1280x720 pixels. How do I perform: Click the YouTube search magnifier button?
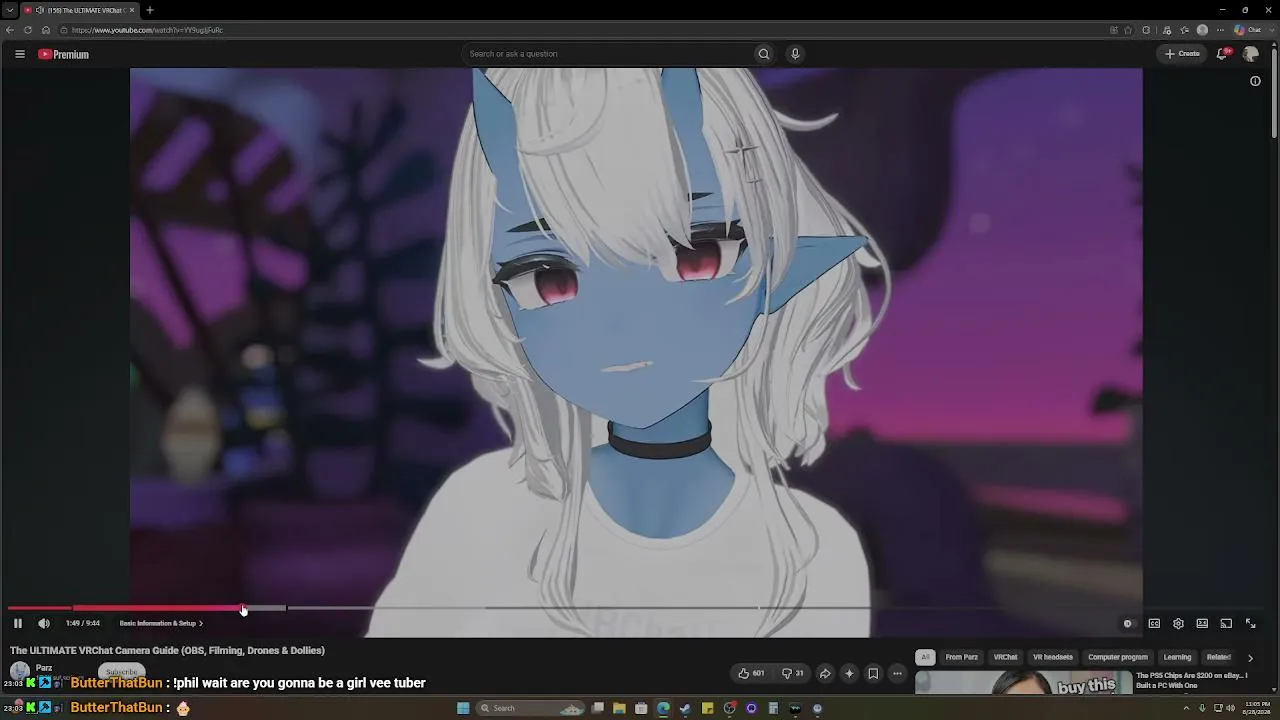coord(764,54)
